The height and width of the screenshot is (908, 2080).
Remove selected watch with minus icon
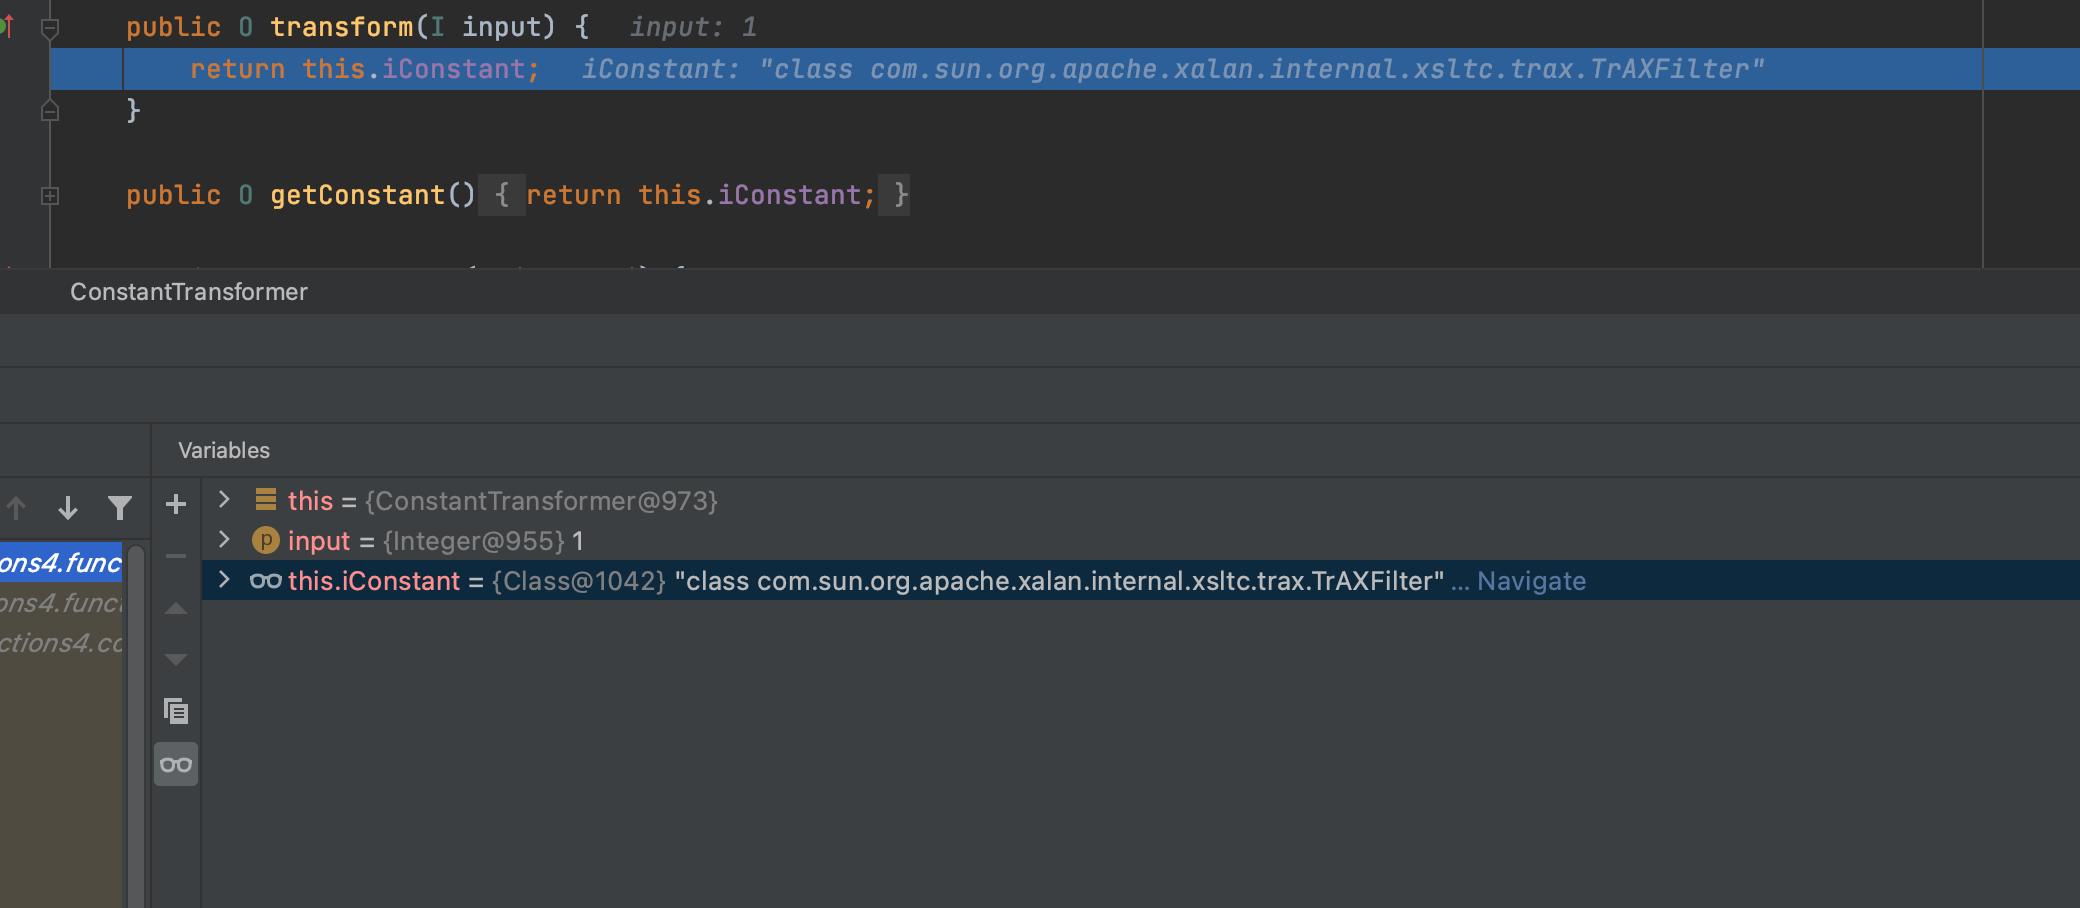pos(176,556)
